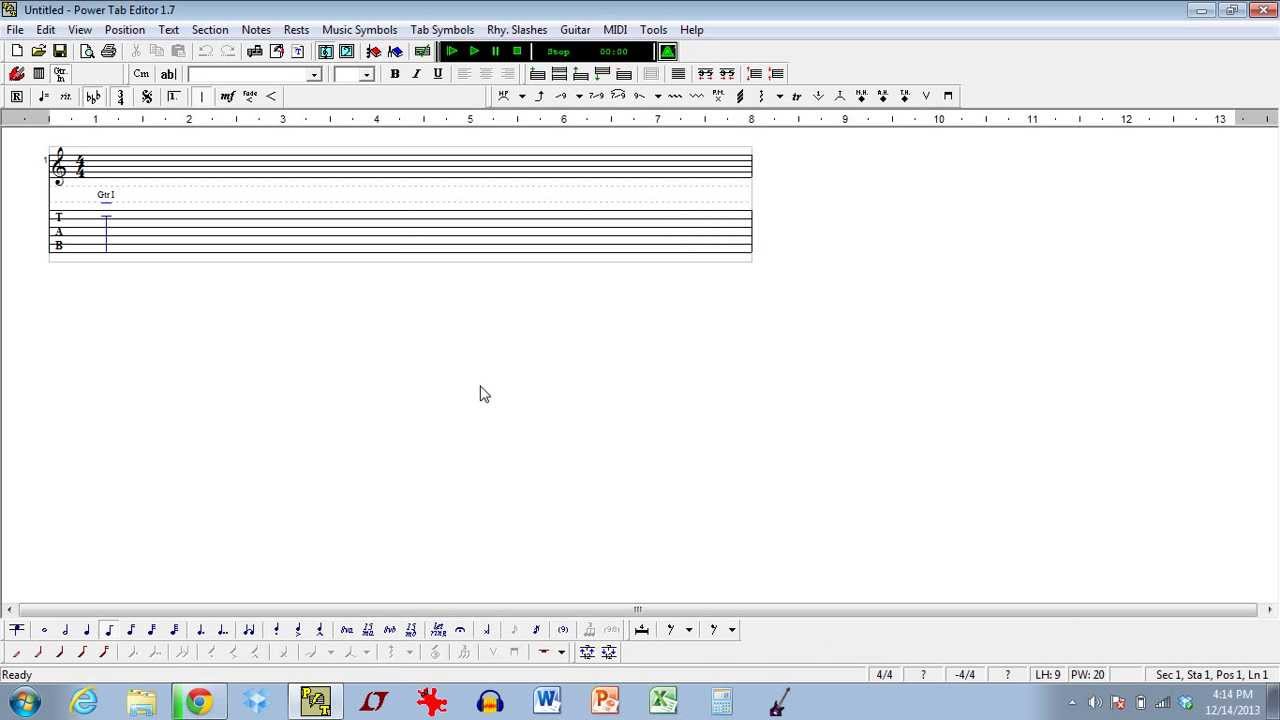Insert a rehearsal sign R
This screenshot has width=1280, height=720.
17,96
